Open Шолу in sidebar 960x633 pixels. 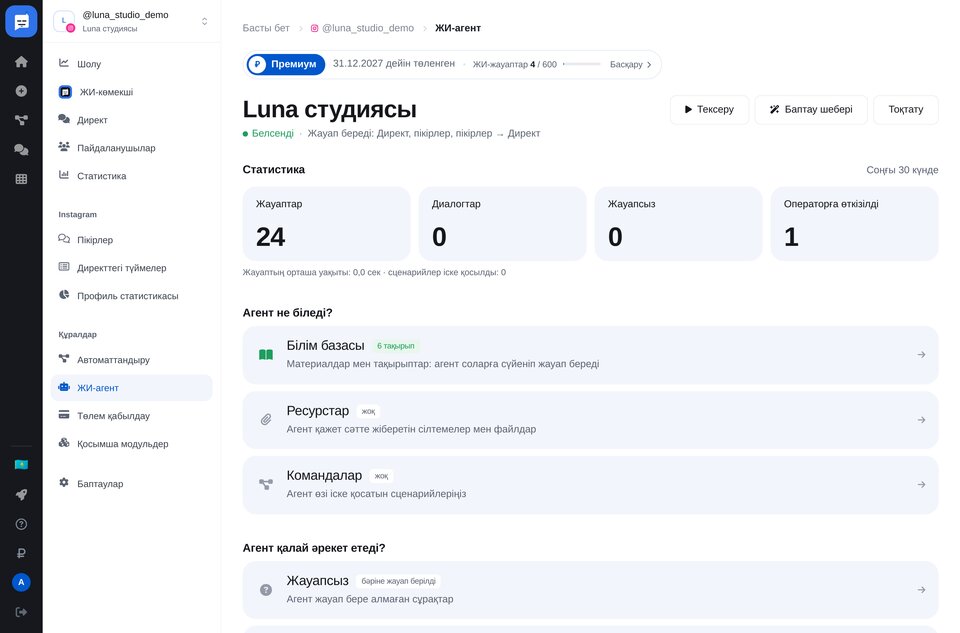click(x=132, y=64)
